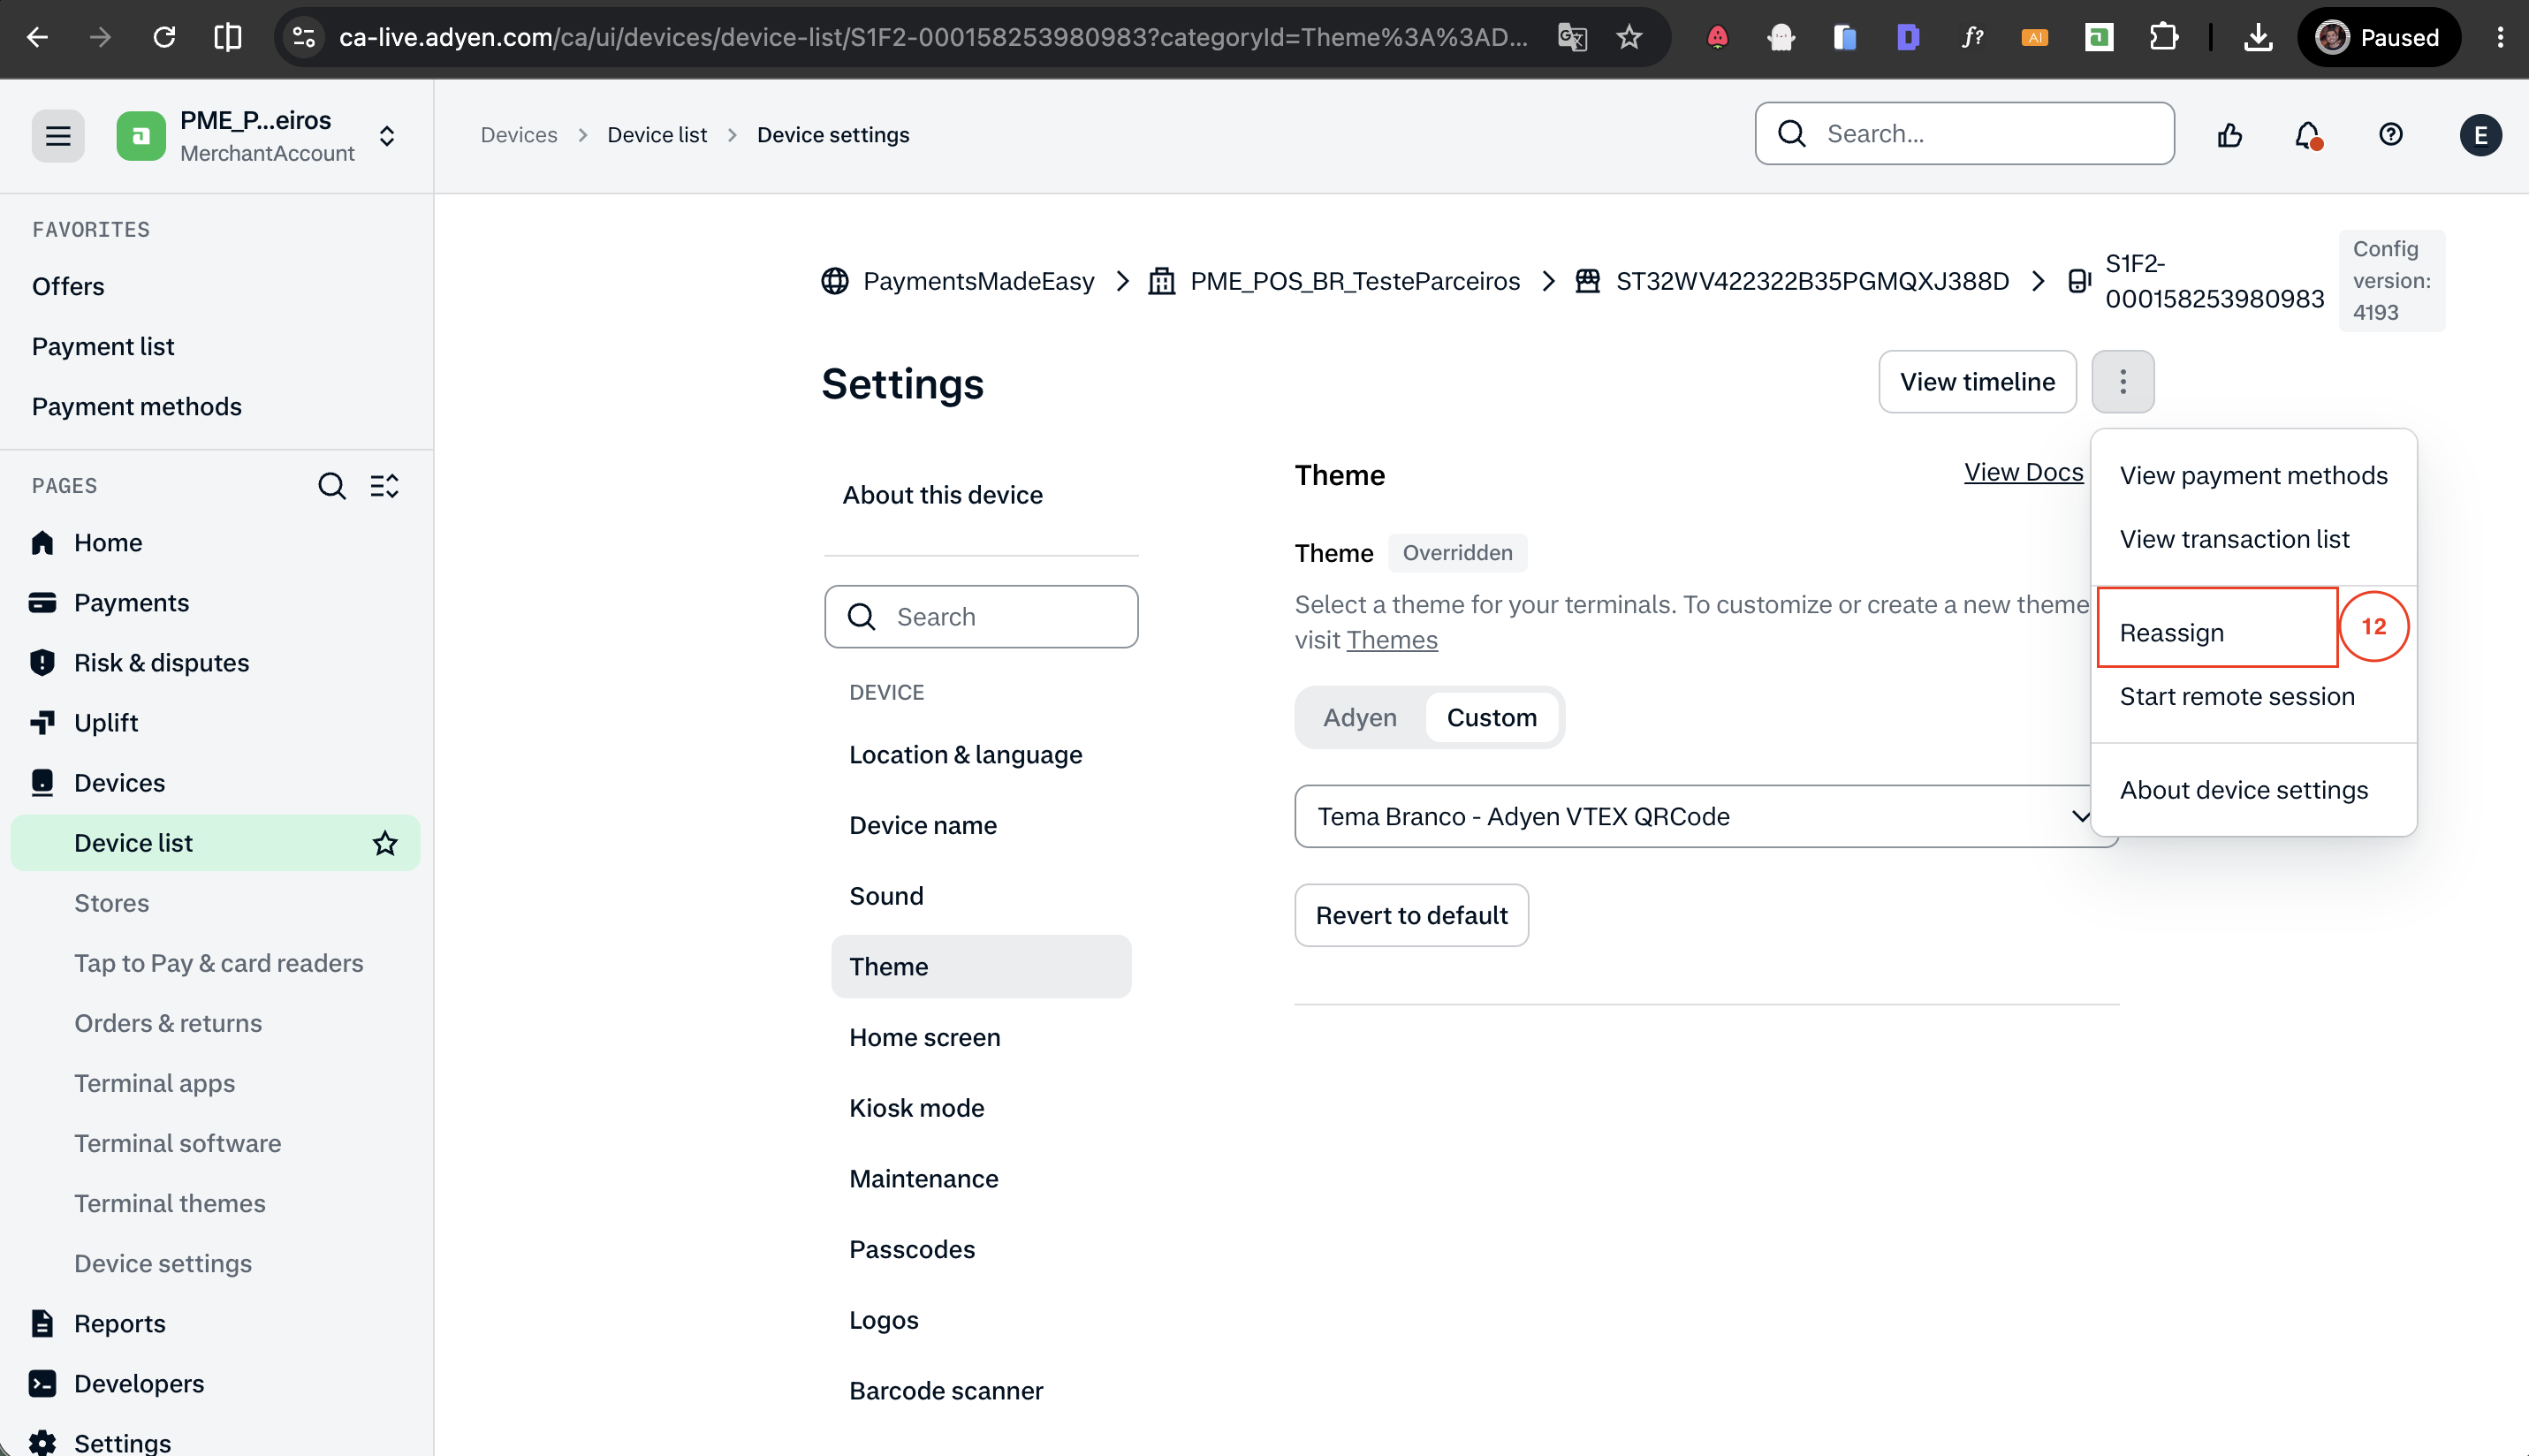
Task: Select the Adyen theme option
Action: [1359, 717]
